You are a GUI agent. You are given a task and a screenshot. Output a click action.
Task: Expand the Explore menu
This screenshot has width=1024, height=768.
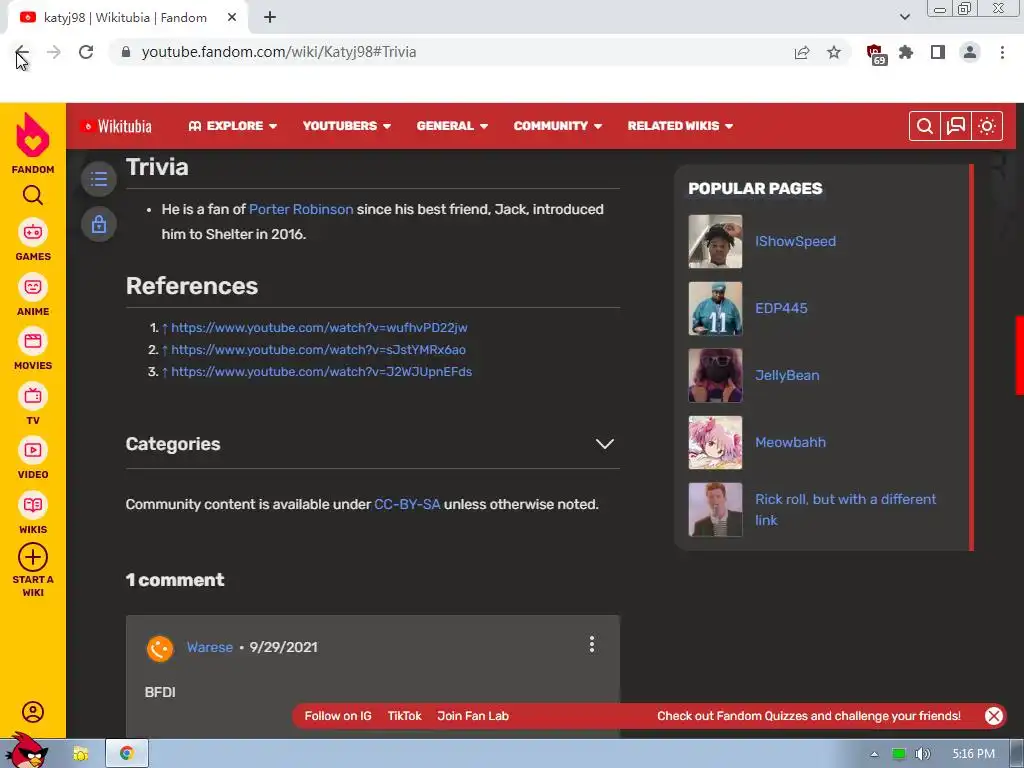[232, 126]
